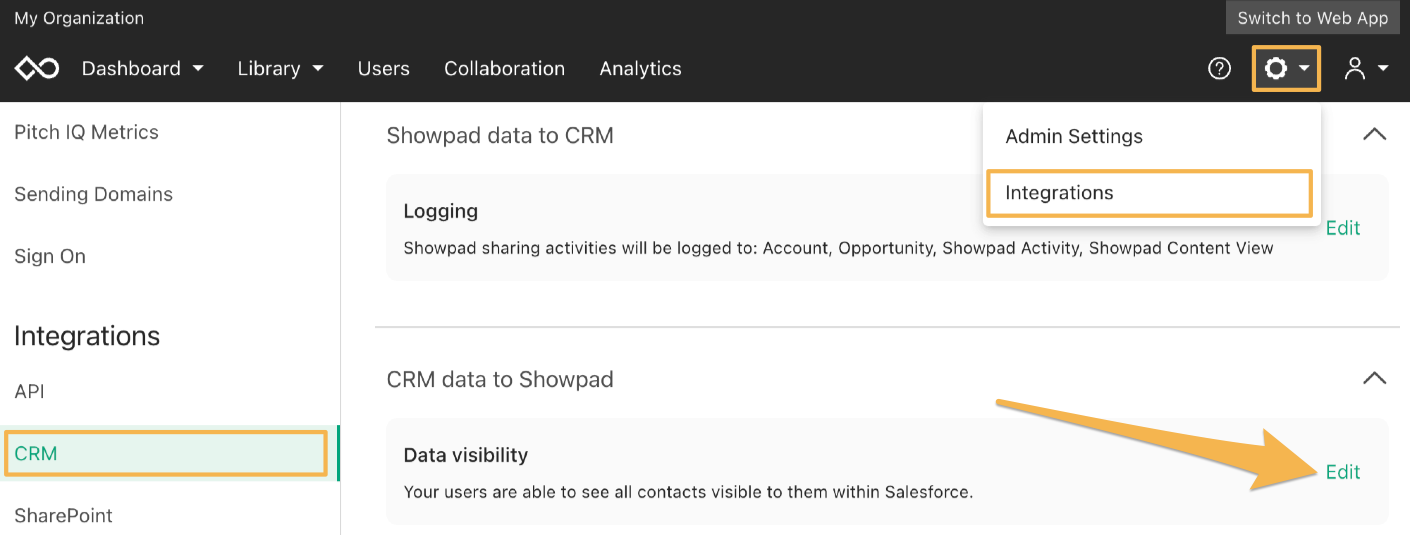This screenshot has width=1410, height=535.
Task: Click the My Organization label
Action: pyautogui.click(x=79, y=18)
